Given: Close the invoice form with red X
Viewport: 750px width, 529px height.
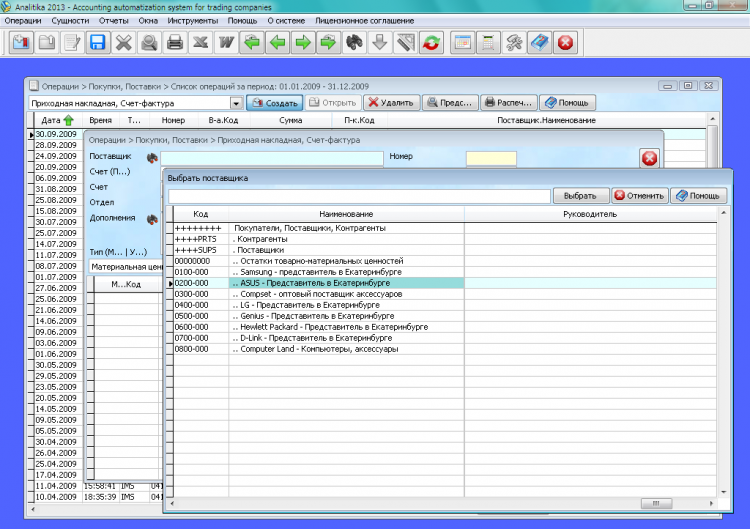Looking at the screenshot, I should (x=649, y=158).
